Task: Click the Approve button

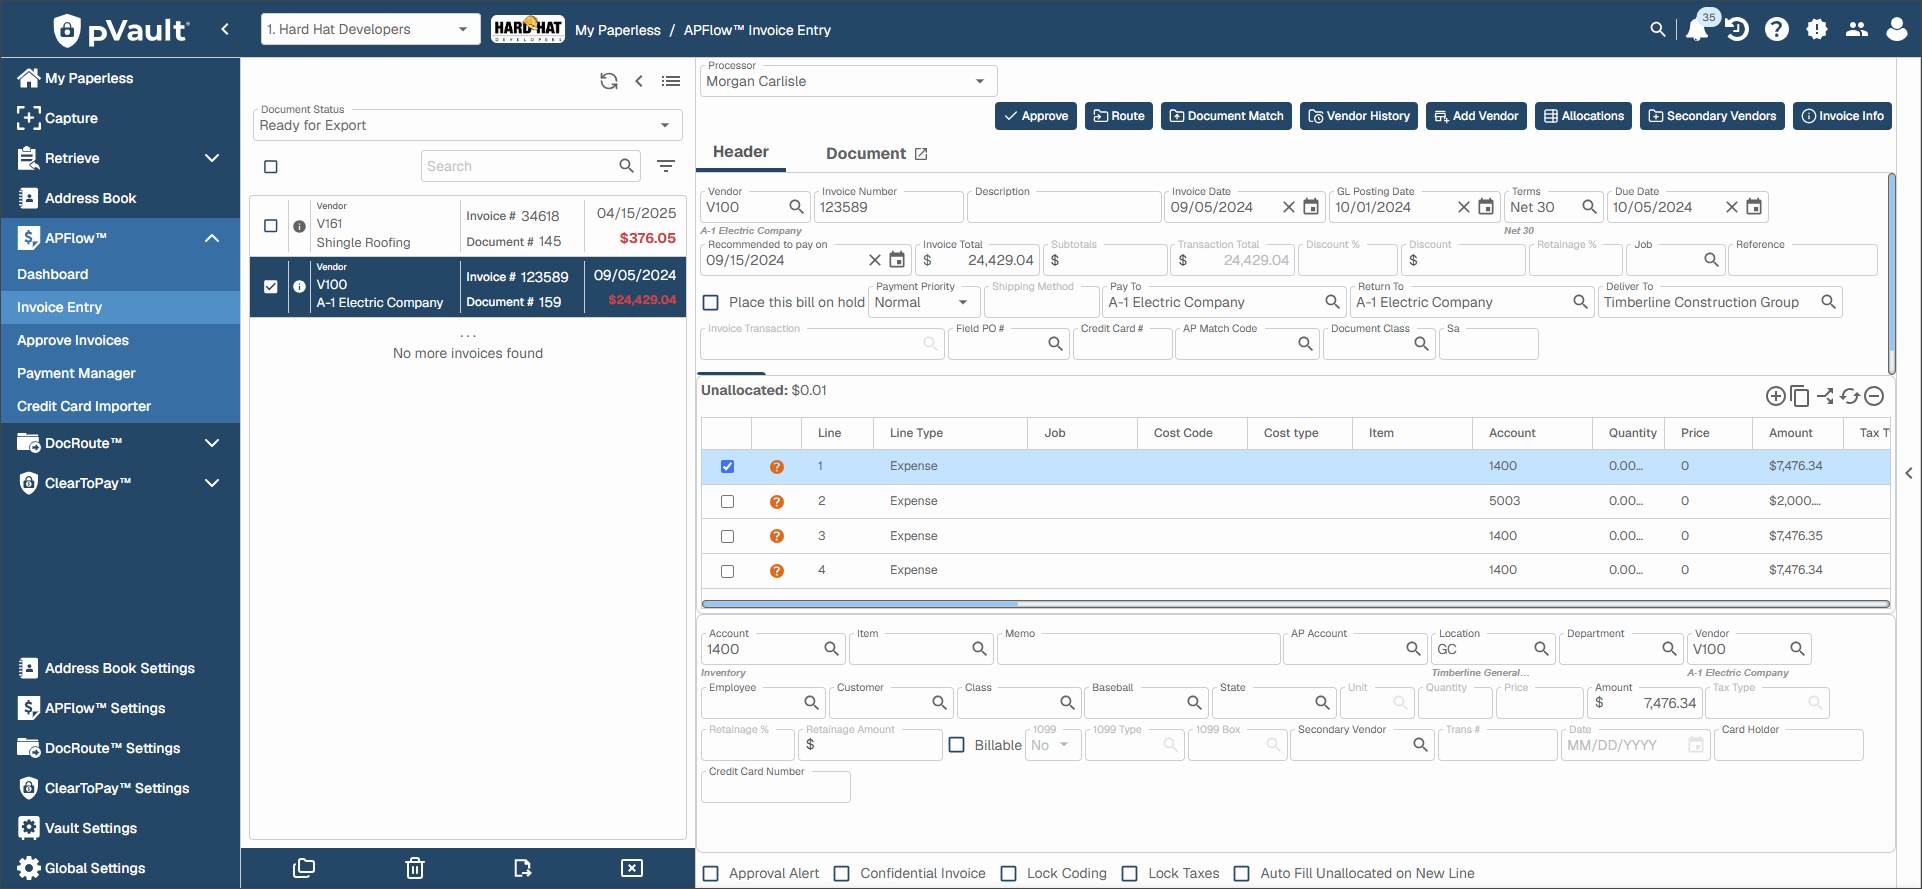Action: [1036, 116]
